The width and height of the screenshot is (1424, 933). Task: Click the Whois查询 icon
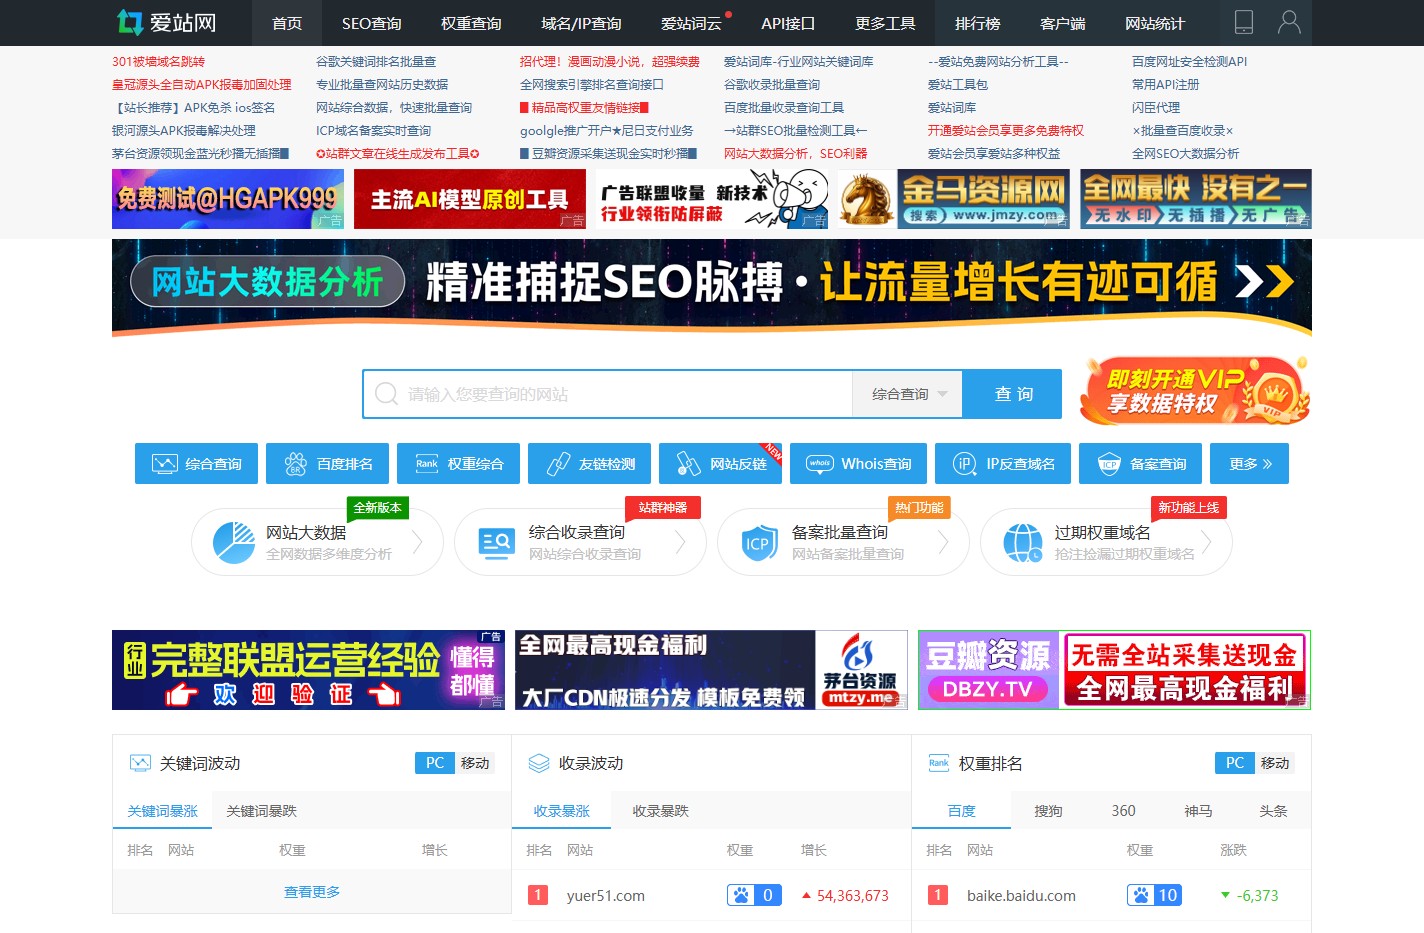(820, 464)
